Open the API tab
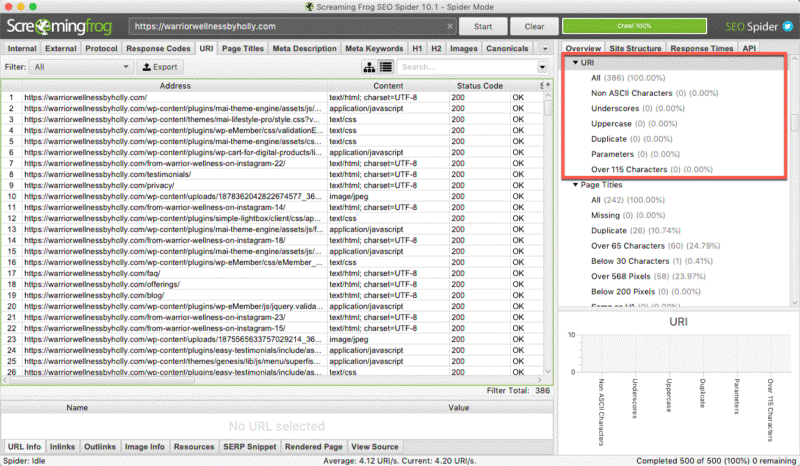 tap(749, 48)
